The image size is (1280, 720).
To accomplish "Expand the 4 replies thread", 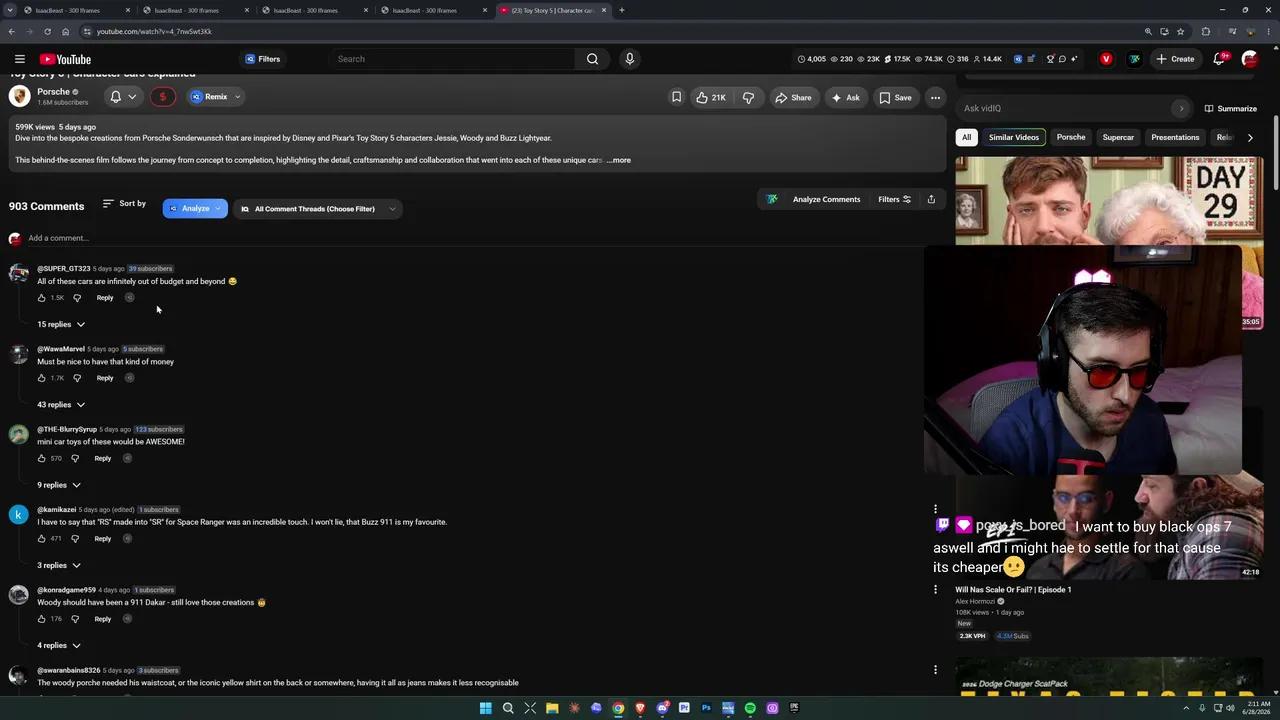I will point(59,646).
